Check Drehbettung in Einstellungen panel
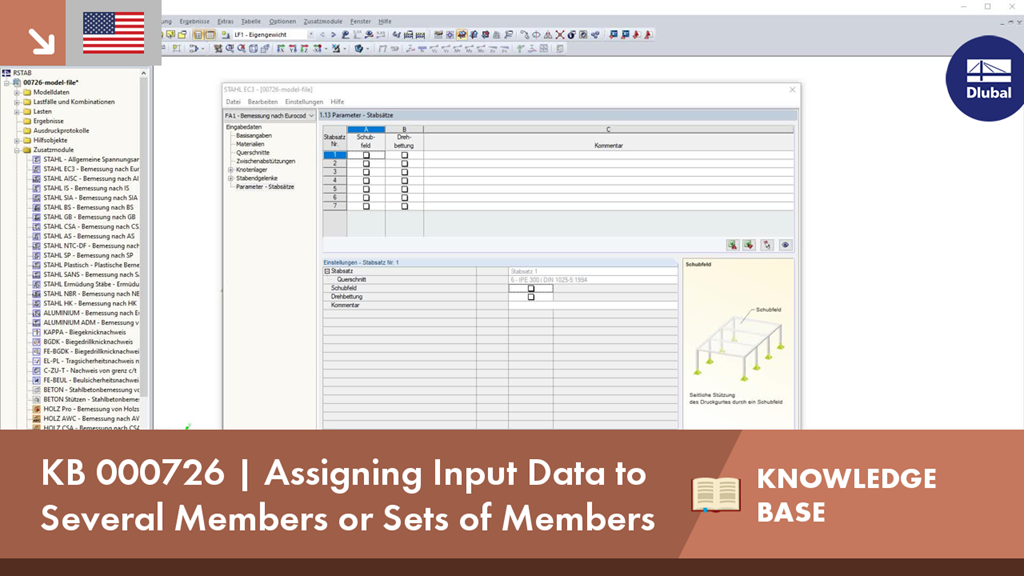1024x576 pixels. tap(531, 296)
